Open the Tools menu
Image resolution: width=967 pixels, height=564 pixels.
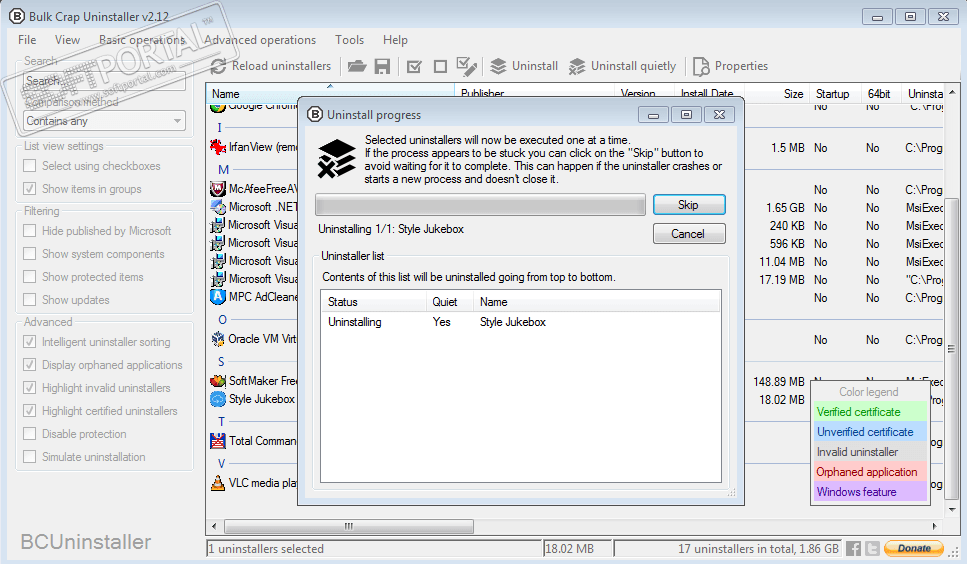pos(349,40)
